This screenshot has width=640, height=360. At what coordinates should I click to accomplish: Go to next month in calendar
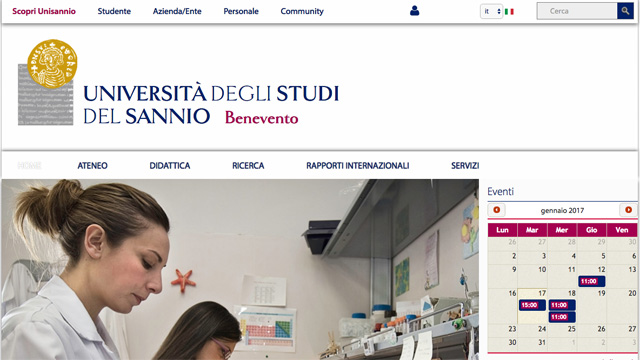point(628,210)
